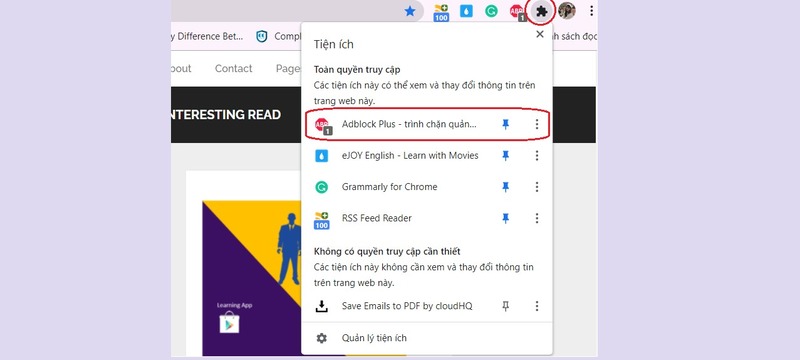Click the Google Play Learning App badge
This screenshot has height=360, width=800.
point(229,322)
